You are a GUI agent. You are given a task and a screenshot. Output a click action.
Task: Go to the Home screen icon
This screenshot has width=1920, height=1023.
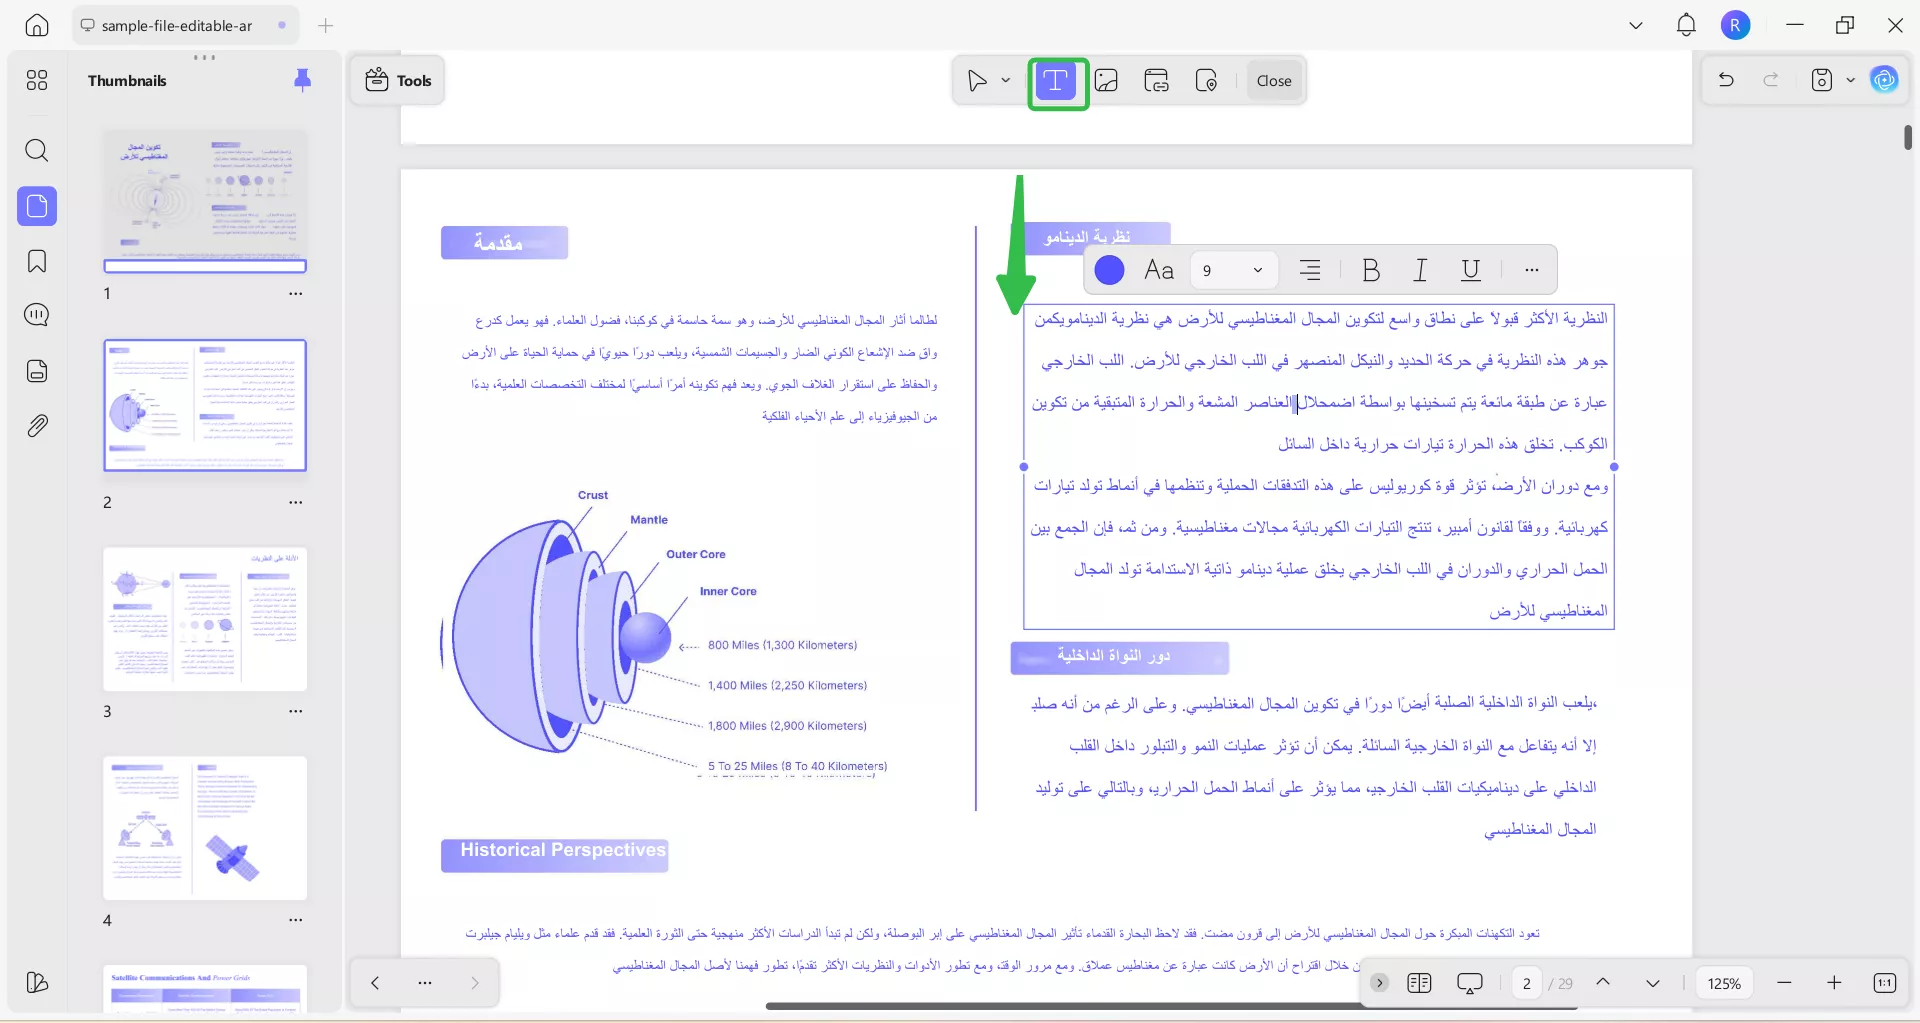pos(37,25)
